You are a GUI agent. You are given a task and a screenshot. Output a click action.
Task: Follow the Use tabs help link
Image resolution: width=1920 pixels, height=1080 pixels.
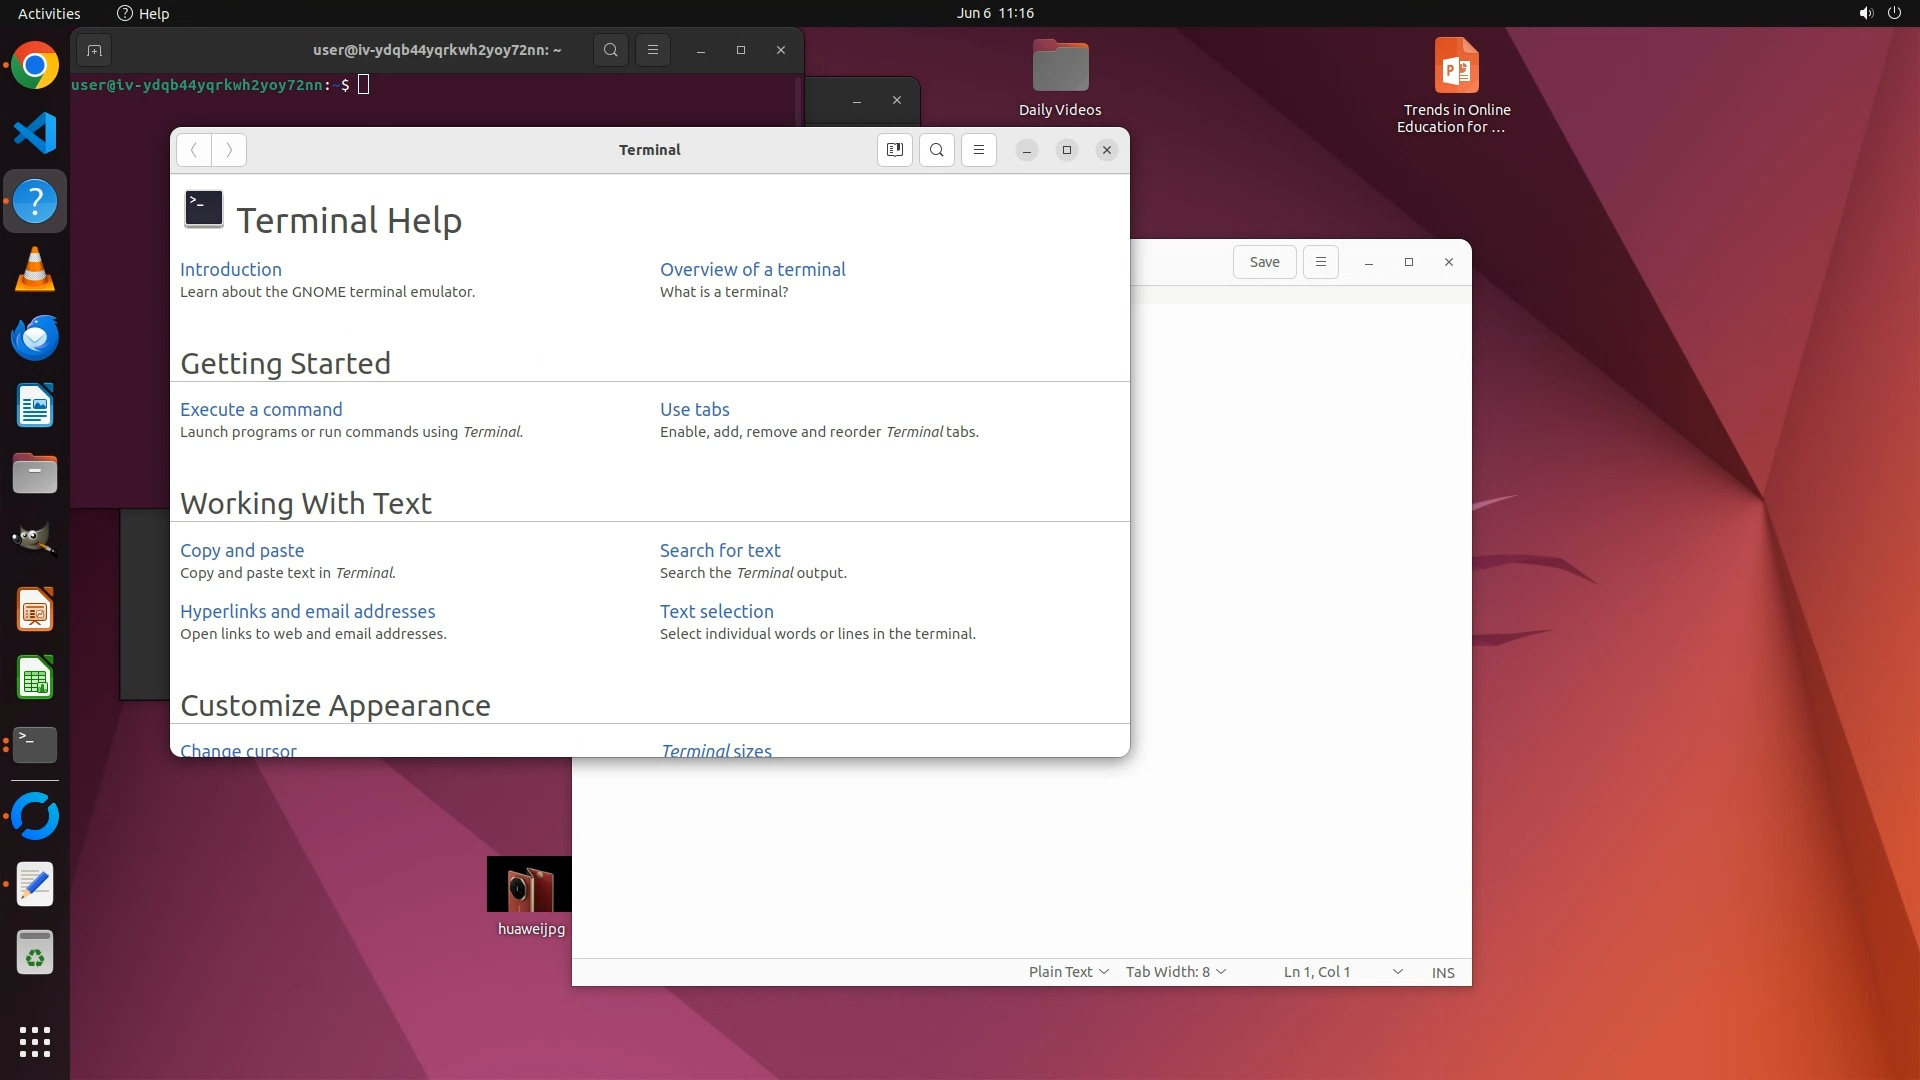[x=694, y=409]
